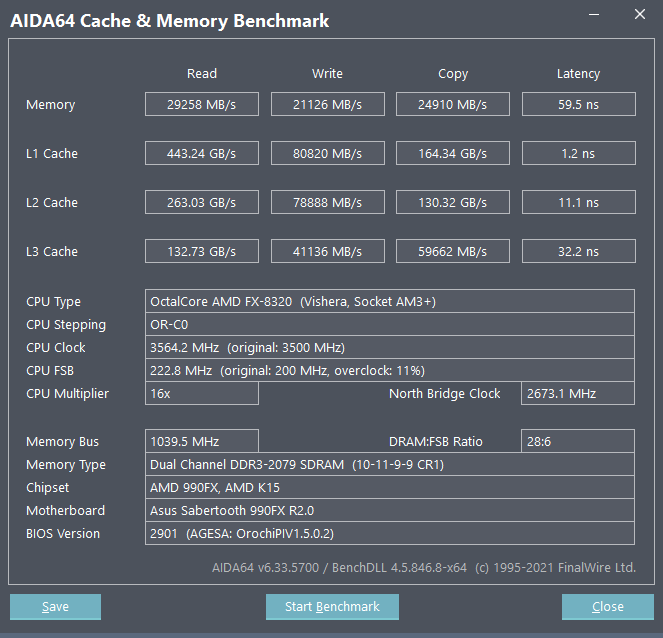Click the AIDA64 version footer text

click(x=424, y=567)
